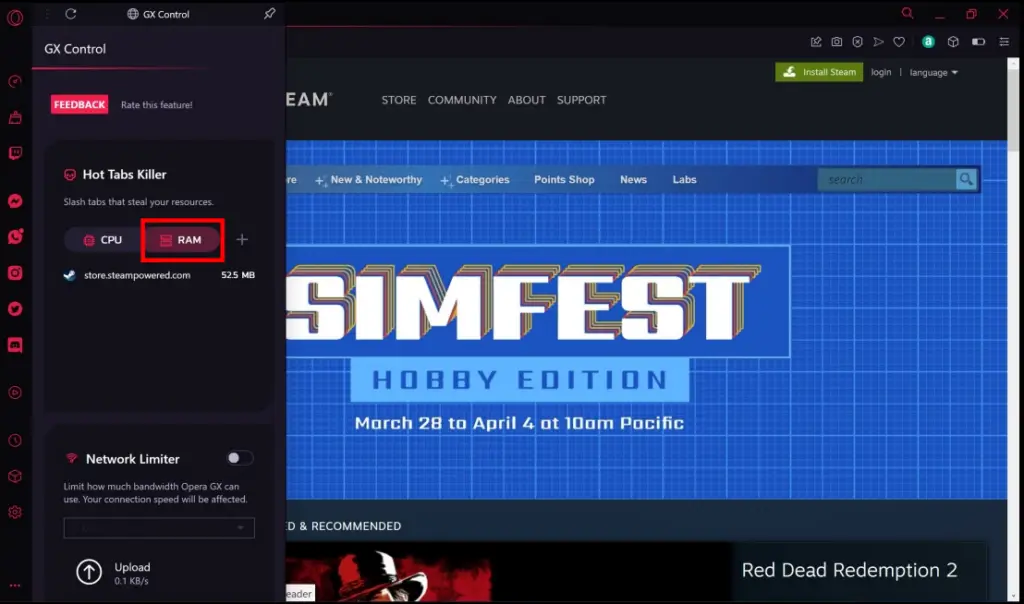Open the Labs tab
This screenshot has width=1024, height=604.
click(684, 180)
